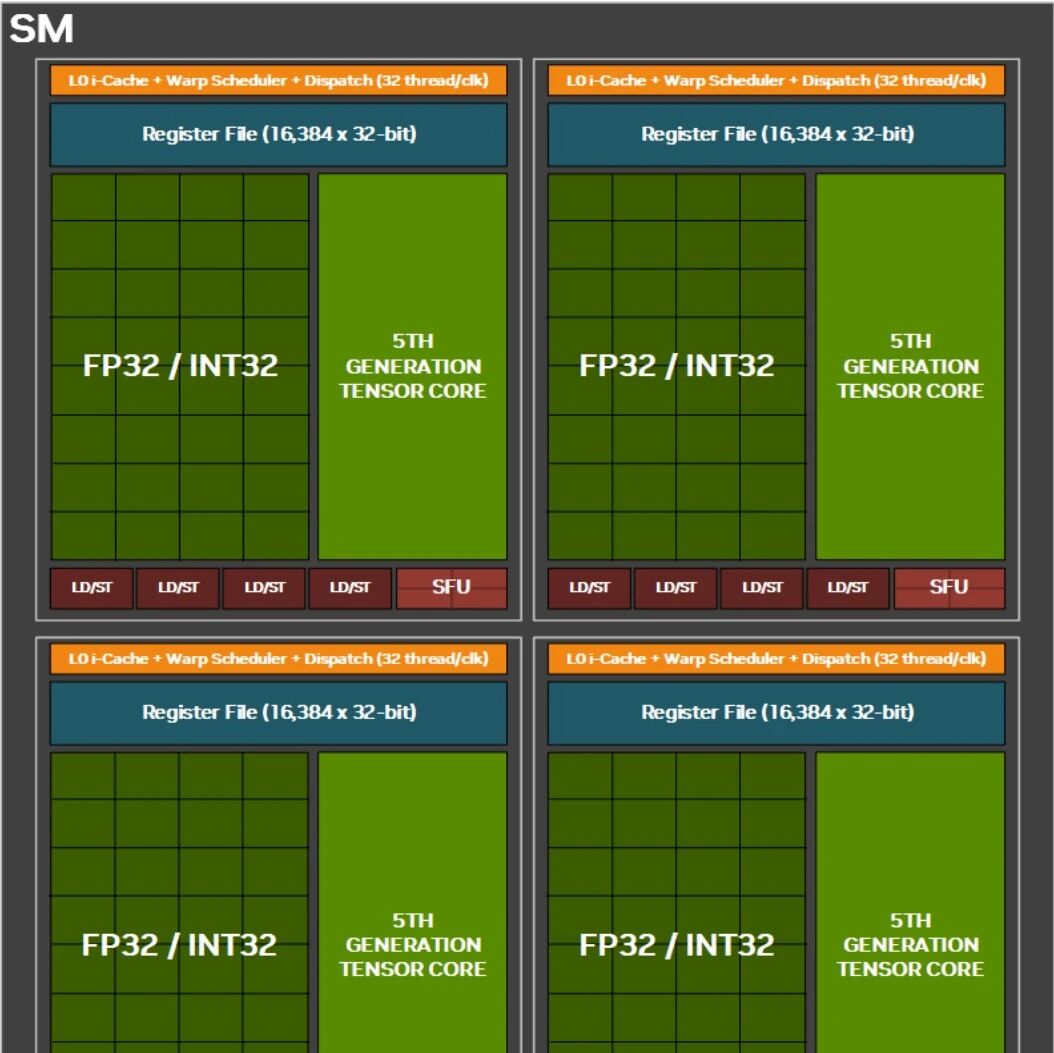
Task: Select the lower-right partition's L0 i-Cache Warp Scheduler bar
Action: (776, 659)
